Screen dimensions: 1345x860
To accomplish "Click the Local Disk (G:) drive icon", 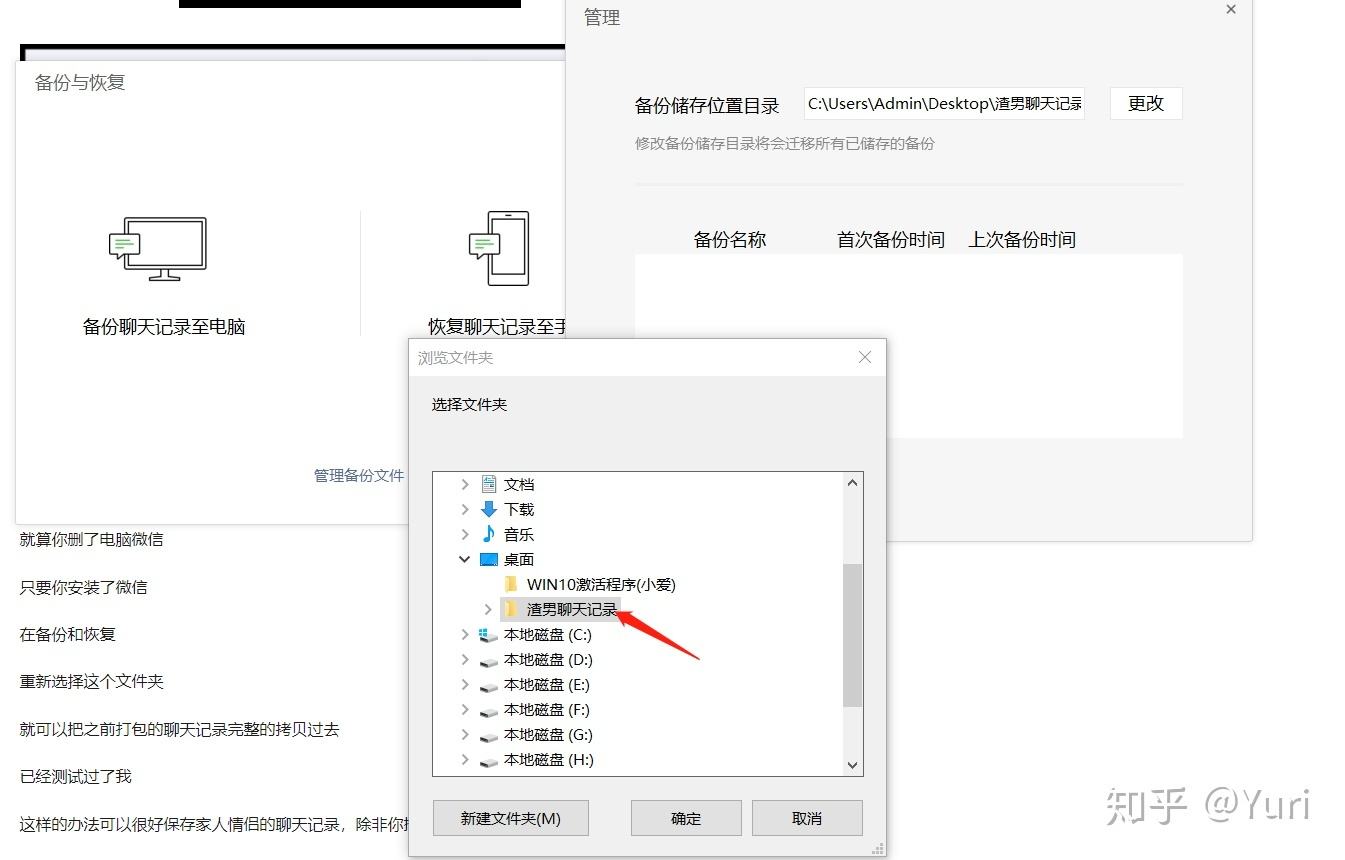I will [489, 735].
